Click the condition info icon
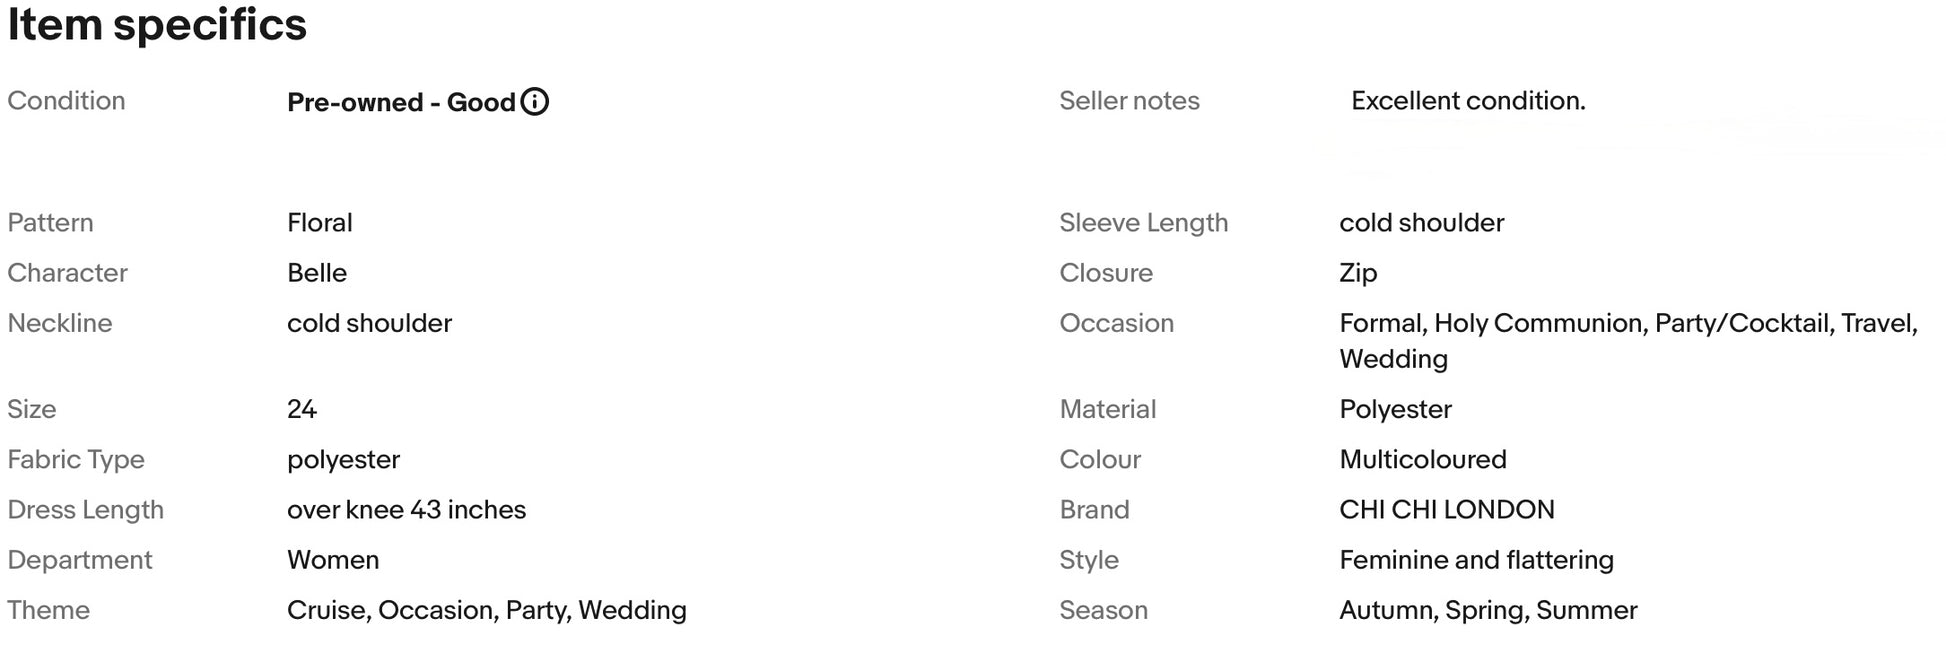1946x662 pixels. [535, 102]
